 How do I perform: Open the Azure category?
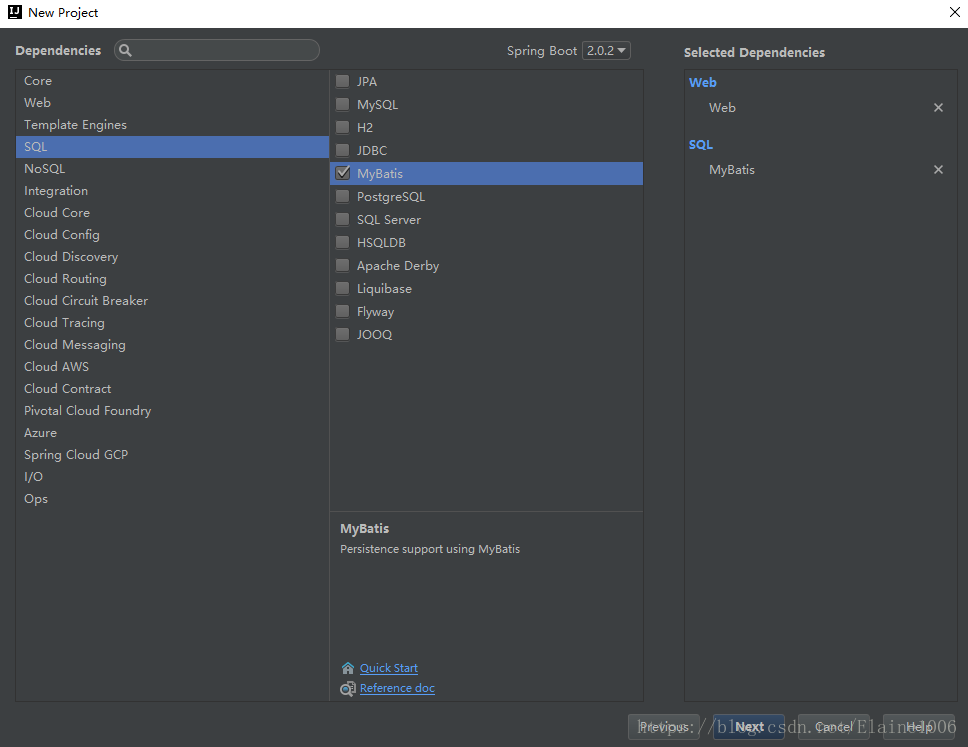(x=172, y=433)
